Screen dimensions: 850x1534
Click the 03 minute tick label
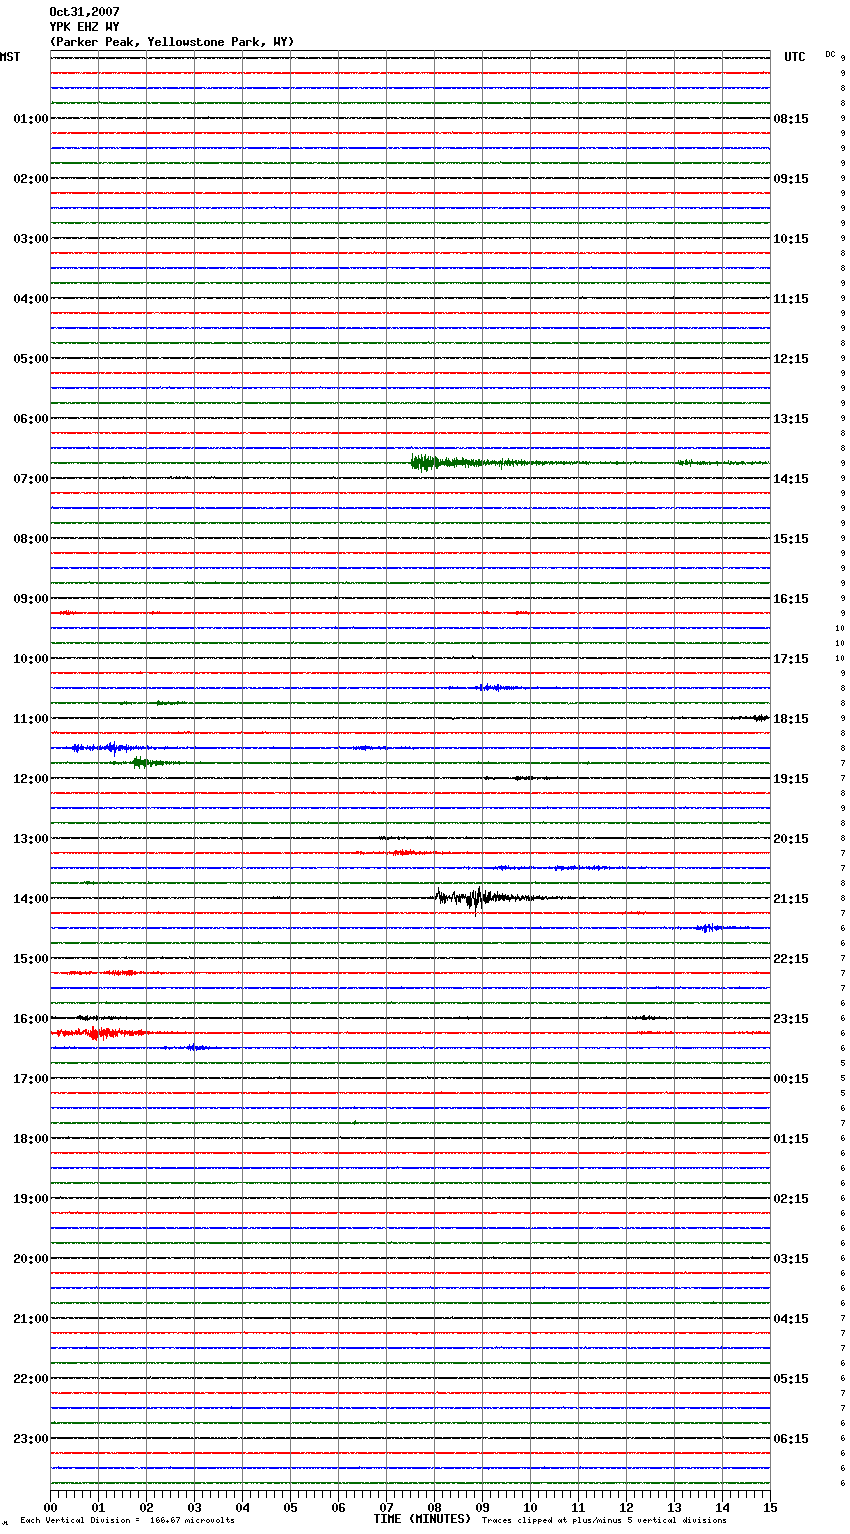coord(194,1507)
